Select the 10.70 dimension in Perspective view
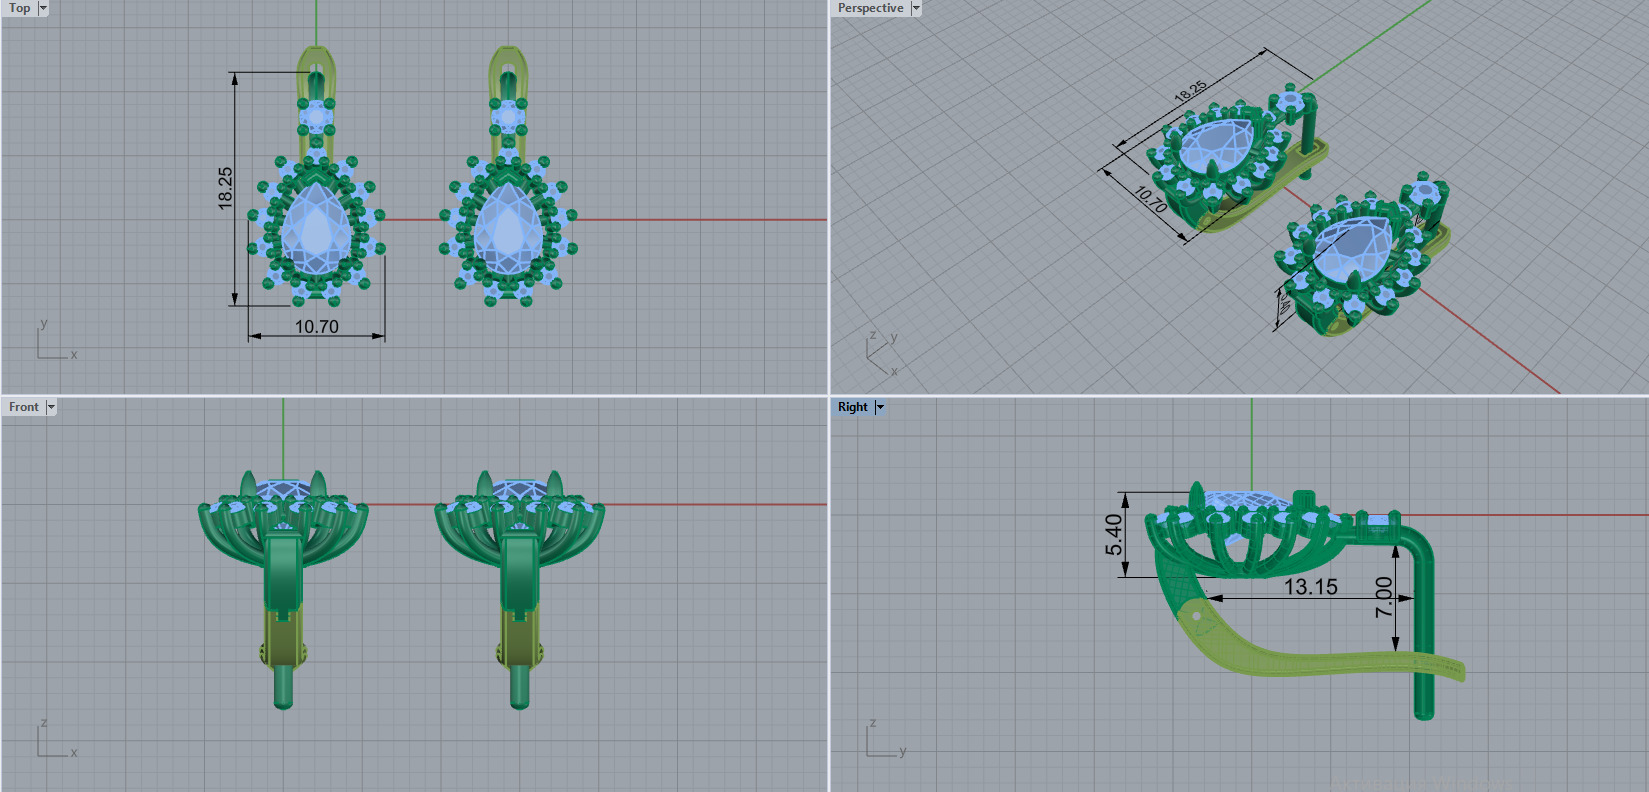The image size is (1649, 792). click(1151, 201)
